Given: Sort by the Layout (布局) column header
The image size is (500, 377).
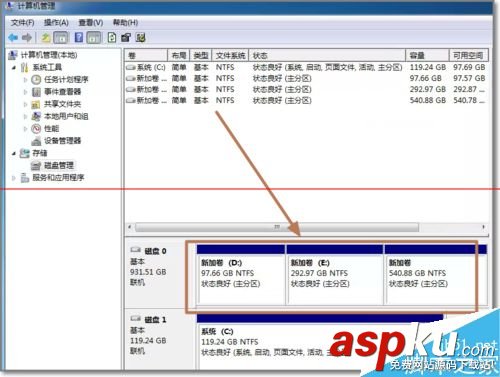Looking at the screenshot, I should [x=178, y=55].
